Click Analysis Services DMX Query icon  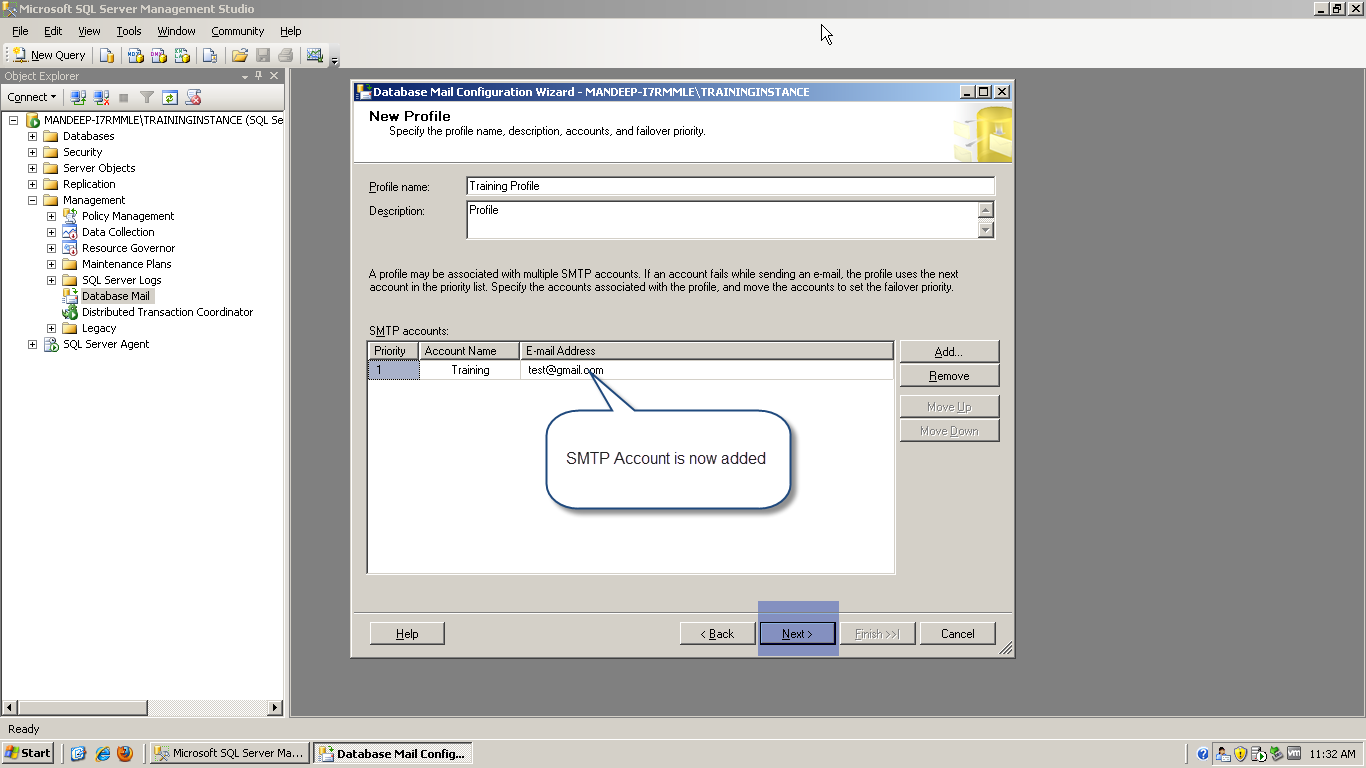tap(158, 55)
